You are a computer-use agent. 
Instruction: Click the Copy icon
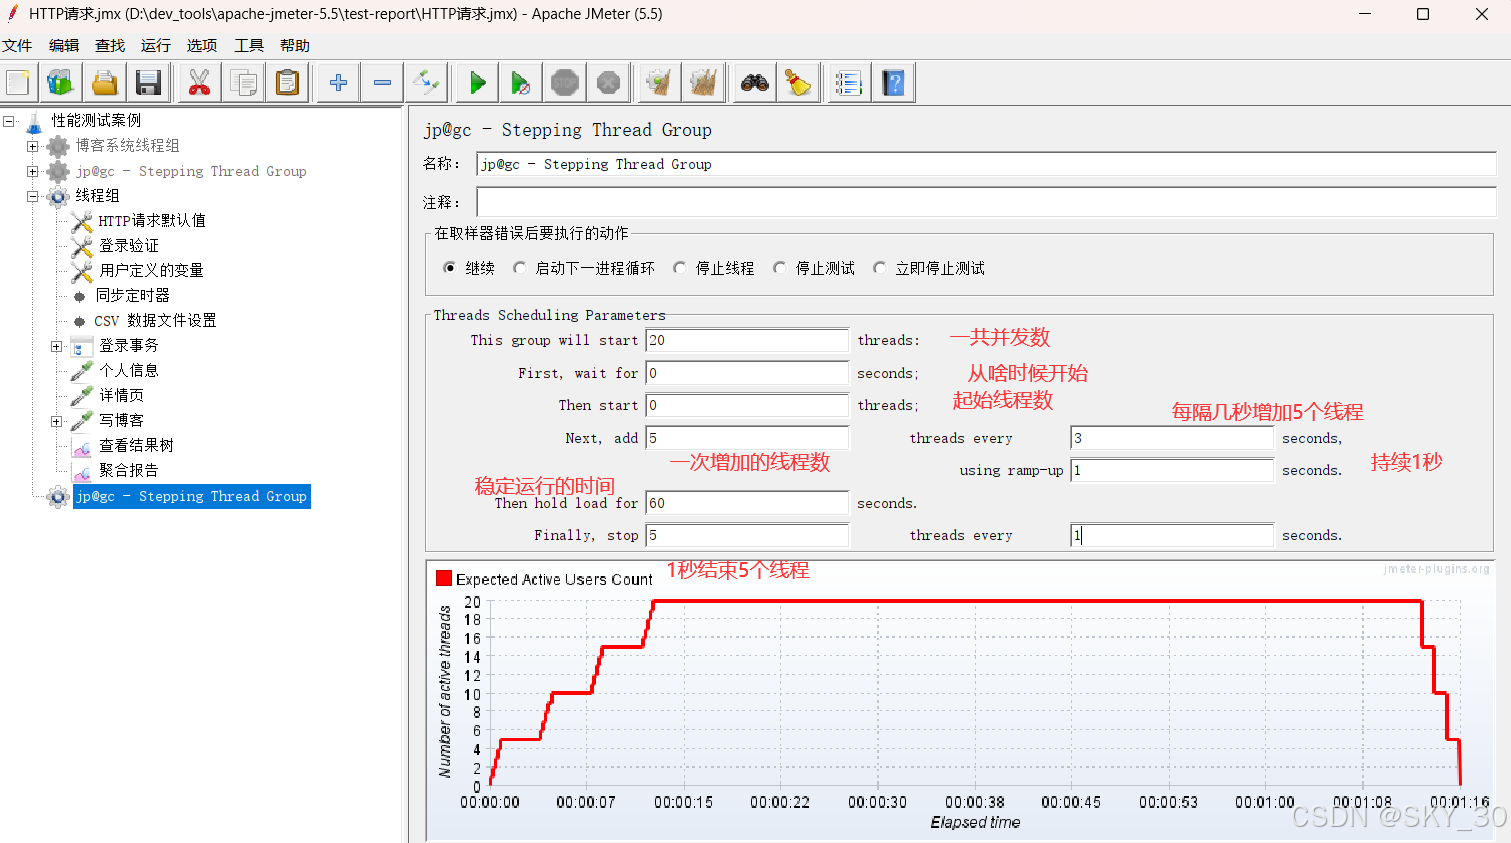(244, 83)
